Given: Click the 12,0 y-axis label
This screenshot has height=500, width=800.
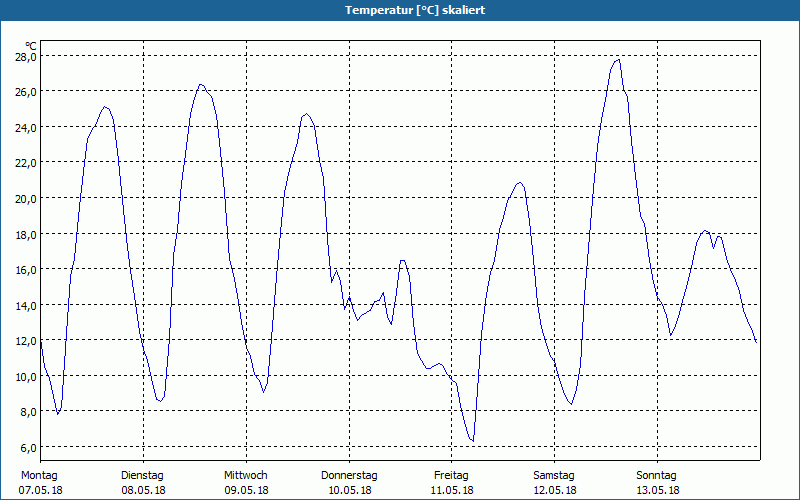Looking at the screenshot, I should tap(26, 341).
